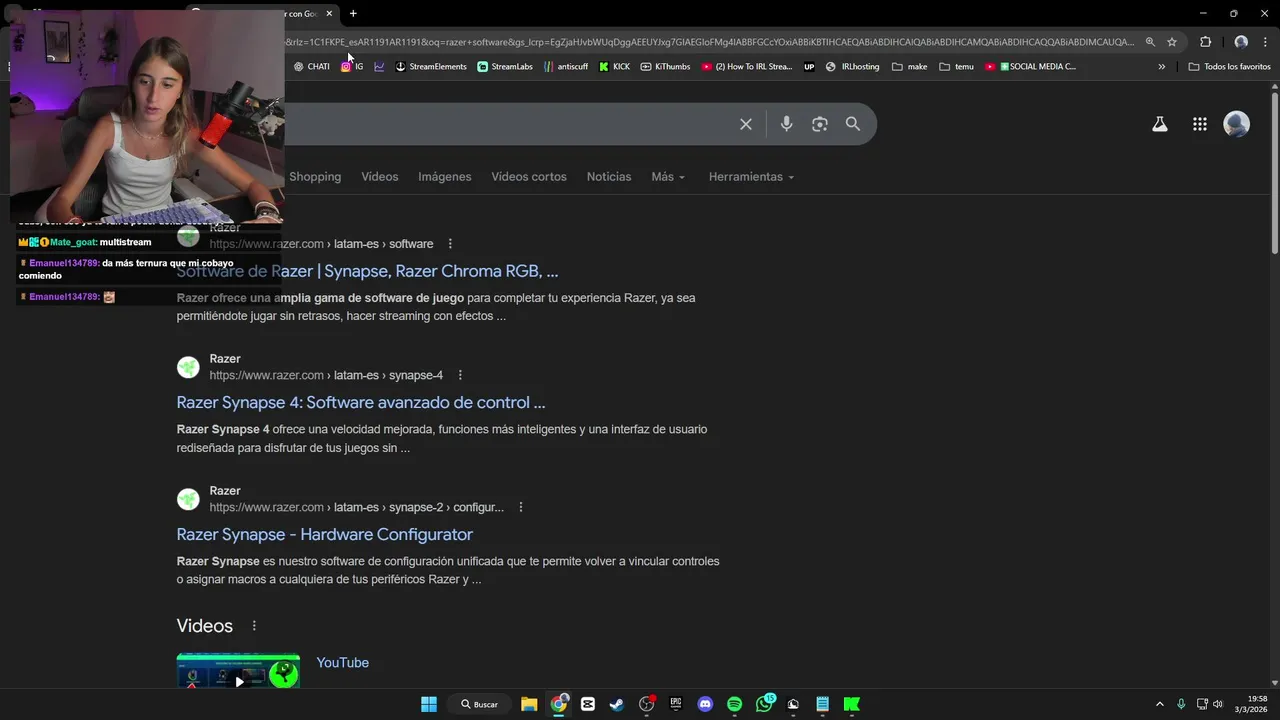Open the Windows Start menu

tap(429, 704)
